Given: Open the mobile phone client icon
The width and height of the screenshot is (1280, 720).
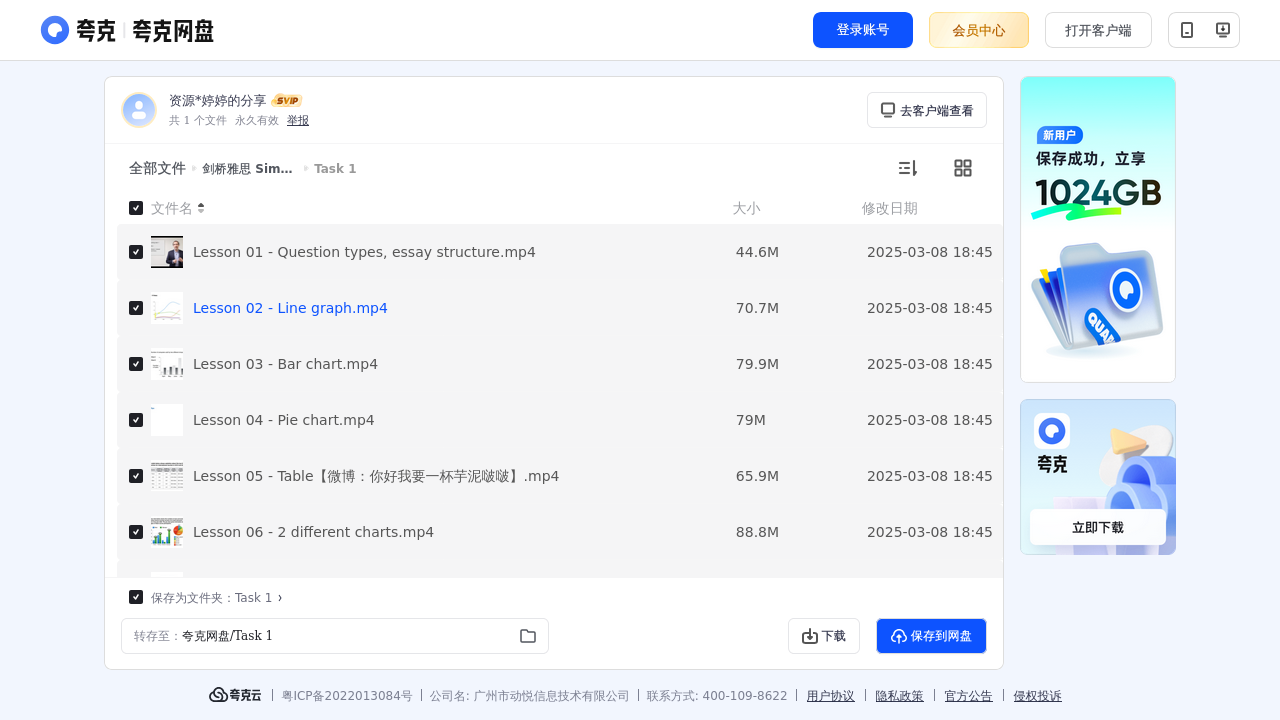Looking at the screenshot, I should click(1187, 30).
